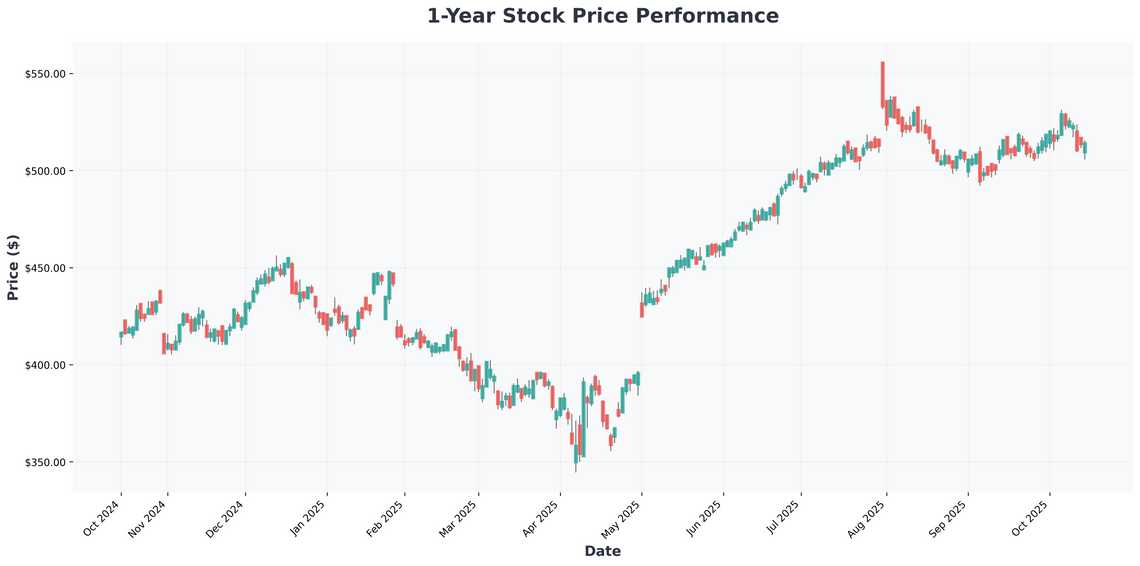Click the 'Price ($)' y-axis label

[14, 268]
